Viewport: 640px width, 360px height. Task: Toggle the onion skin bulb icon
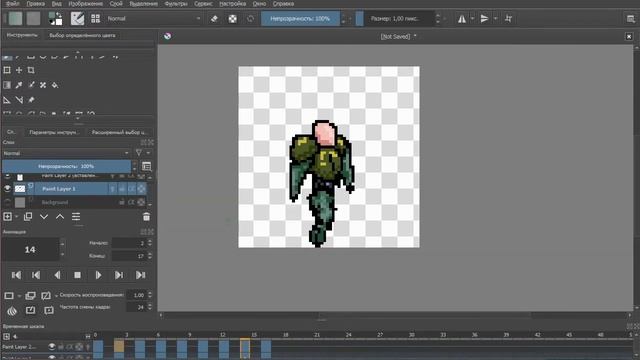[x=12, y=311]
